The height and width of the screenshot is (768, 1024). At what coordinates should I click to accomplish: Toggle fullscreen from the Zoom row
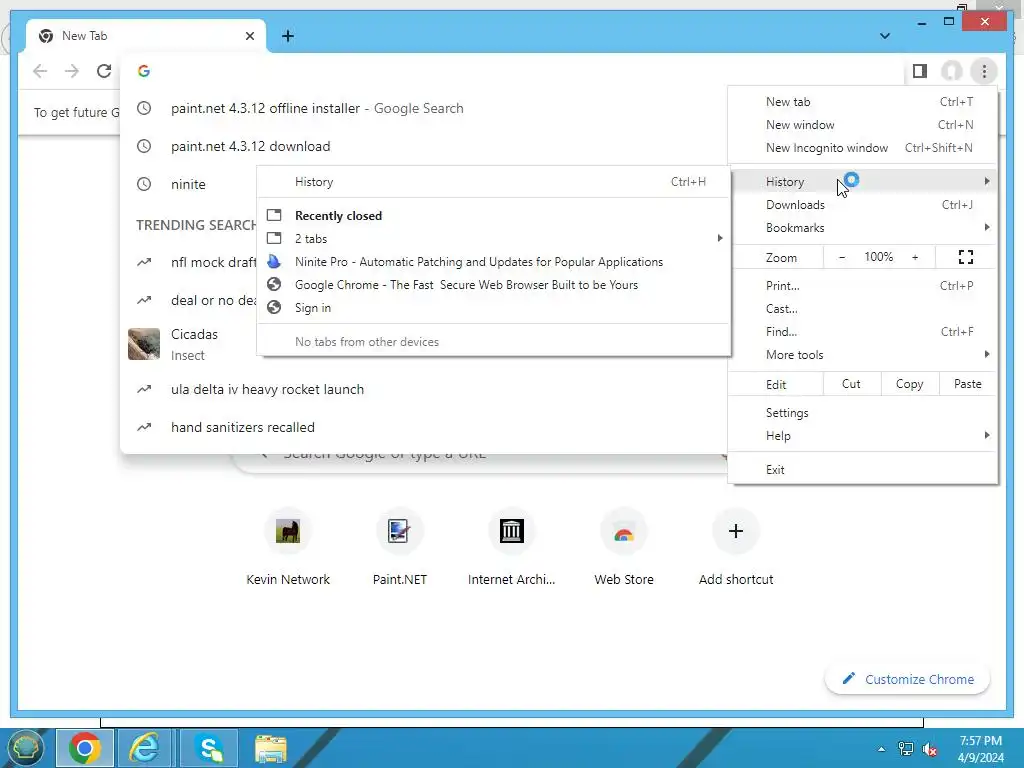[966, 257]
